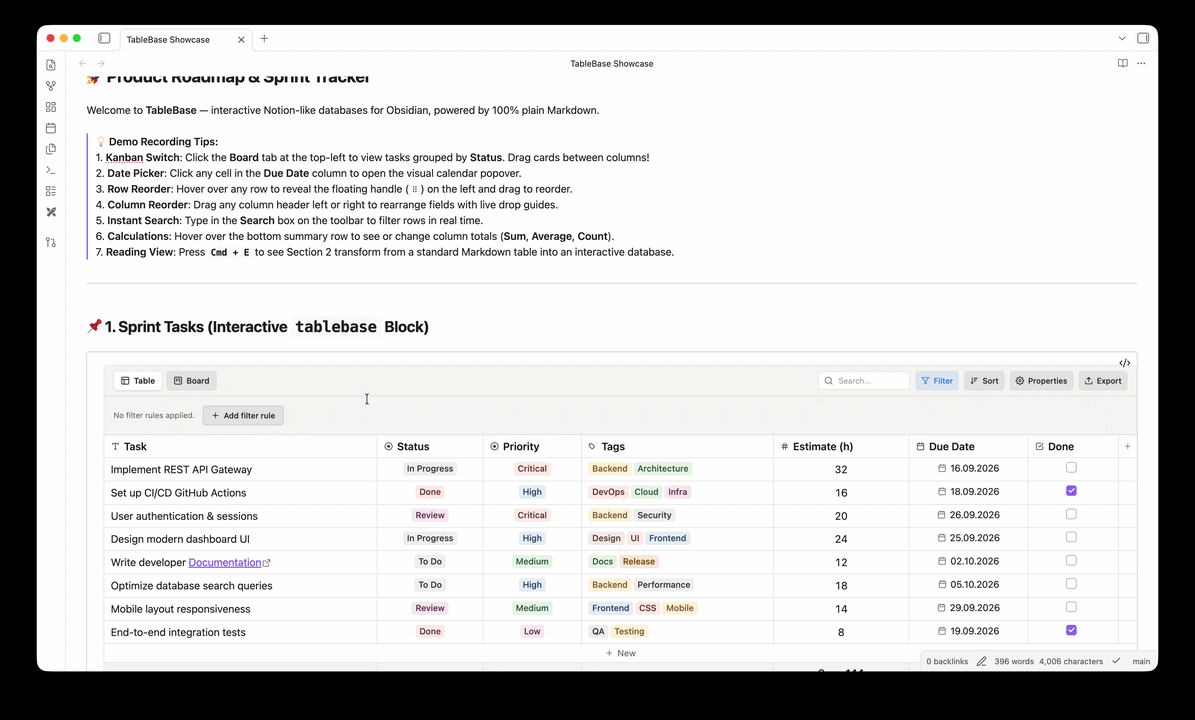Click the Sort button
Viewport: 1195px width, 720px height.
pyautogui.click(x=984, y=381)
